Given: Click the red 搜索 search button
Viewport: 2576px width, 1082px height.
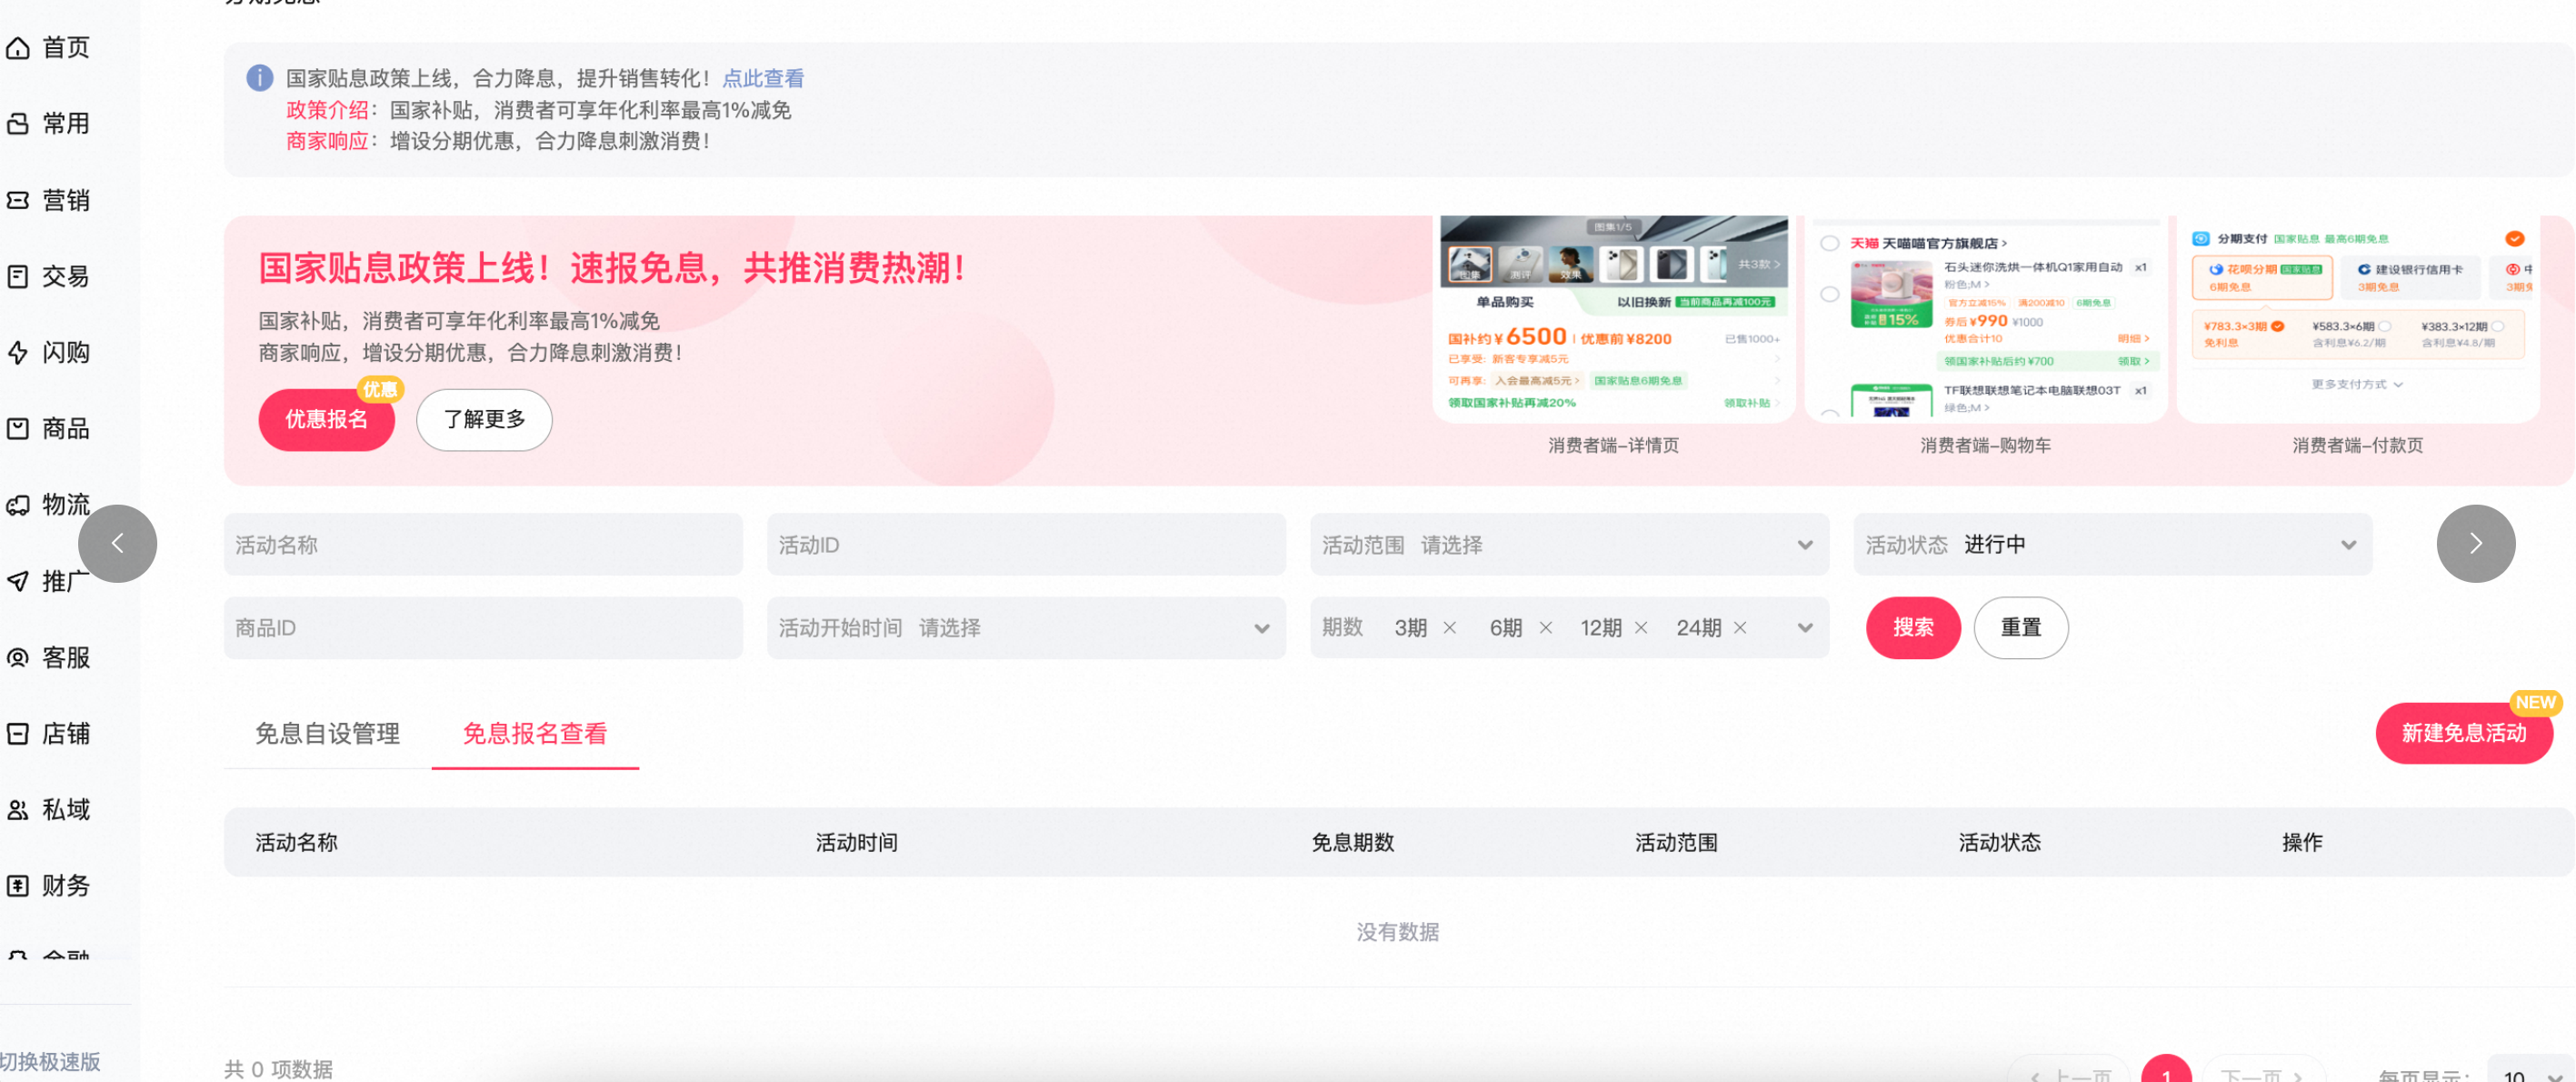Looking at the screenshot, I should [1913, 628].
